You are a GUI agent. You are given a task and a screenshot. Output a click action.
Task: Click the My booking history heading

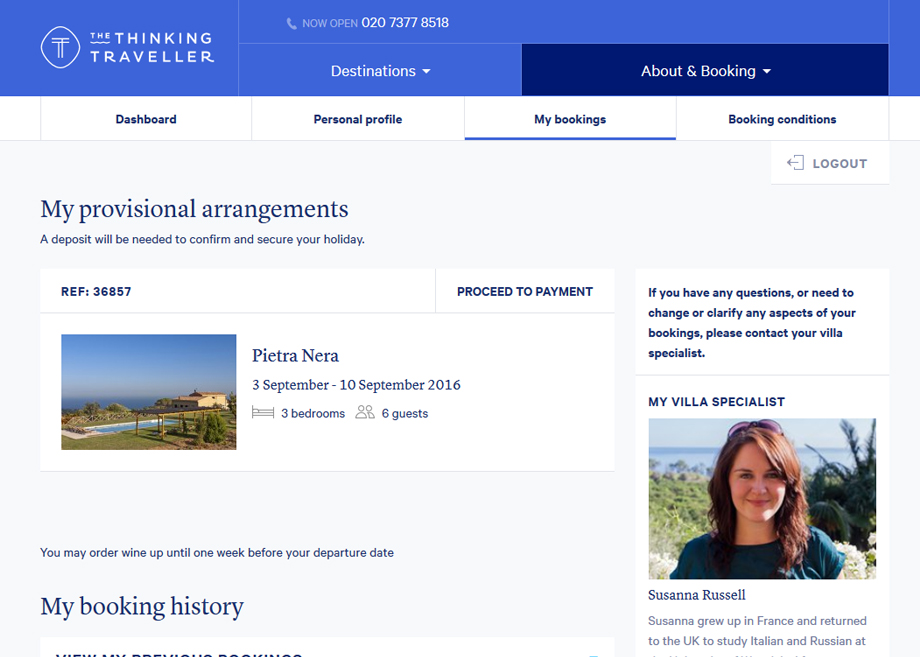[x=142, y=607]
